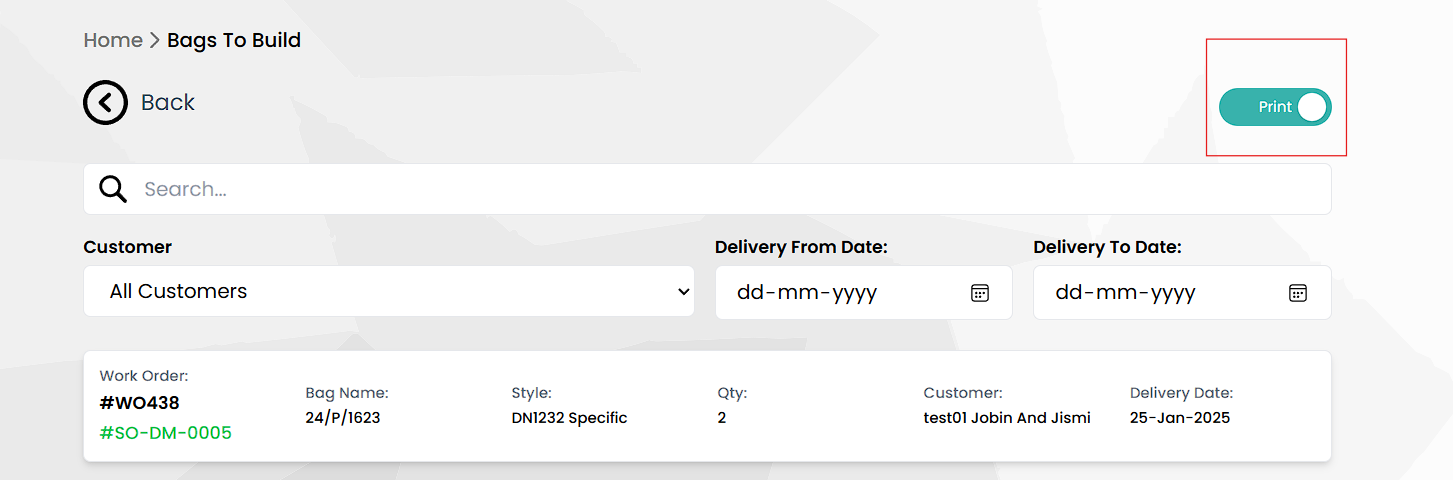
Task: Click the Qty value 2
Action: click(x=722, y=418)
